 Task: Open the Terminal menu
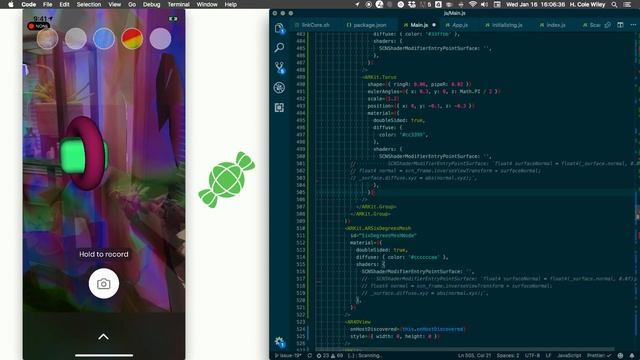[178, 4]
